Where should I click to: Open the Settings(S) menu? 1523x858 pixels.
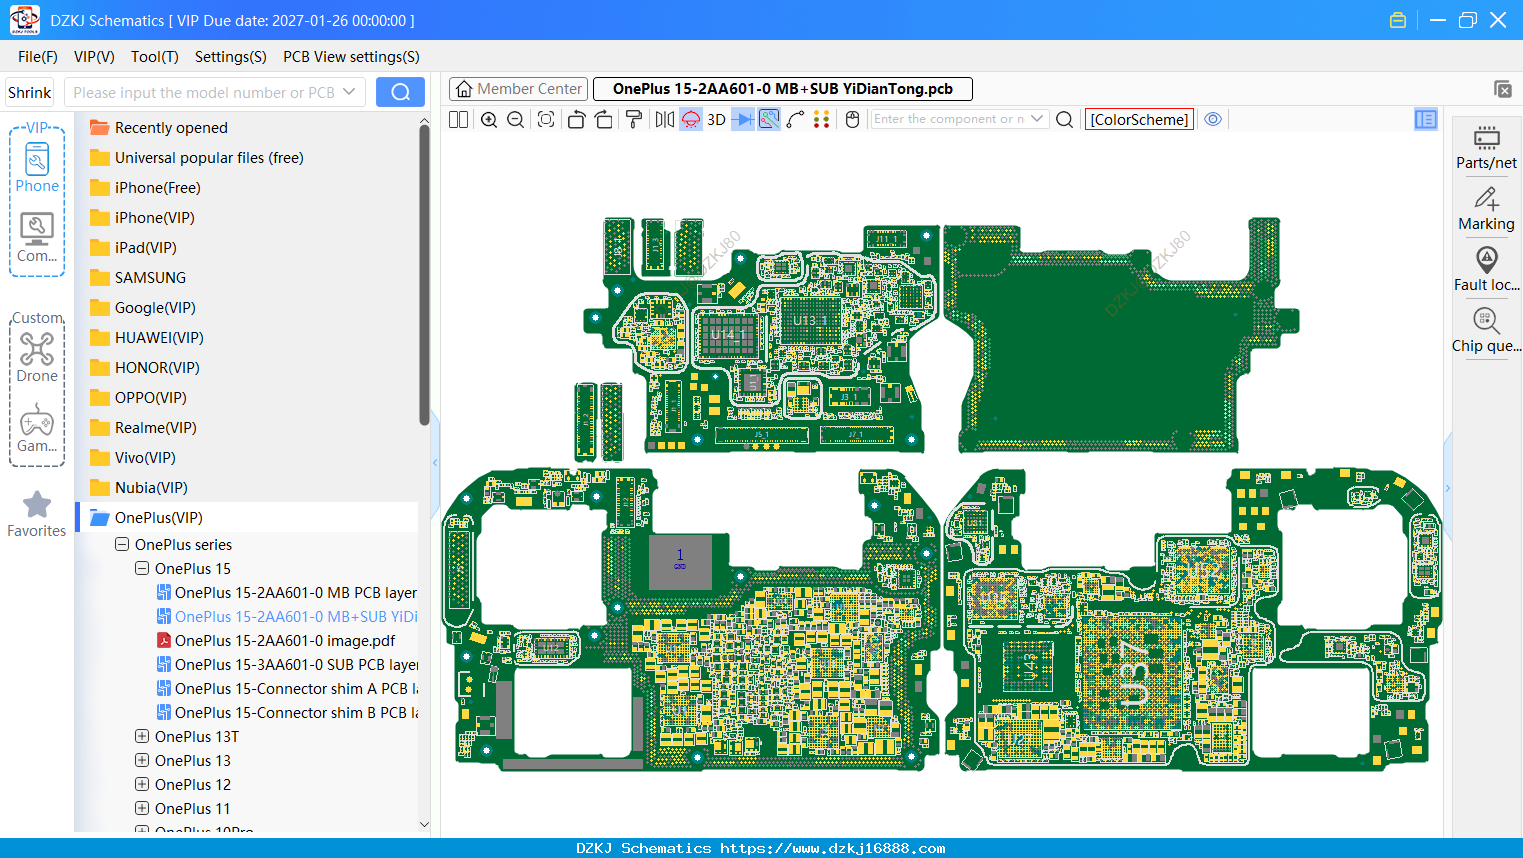coord(231,57)
